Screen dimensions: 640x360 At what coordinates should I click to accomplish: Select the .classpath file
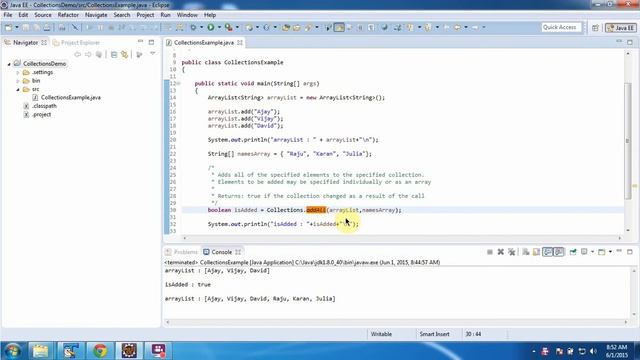coord(40,106)
